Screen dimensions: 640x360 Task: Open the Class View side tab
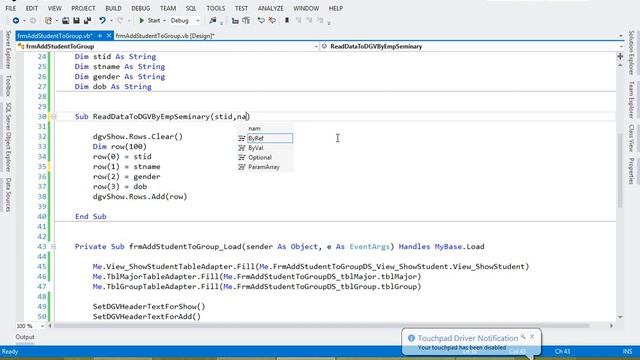(x=631, y=138)
